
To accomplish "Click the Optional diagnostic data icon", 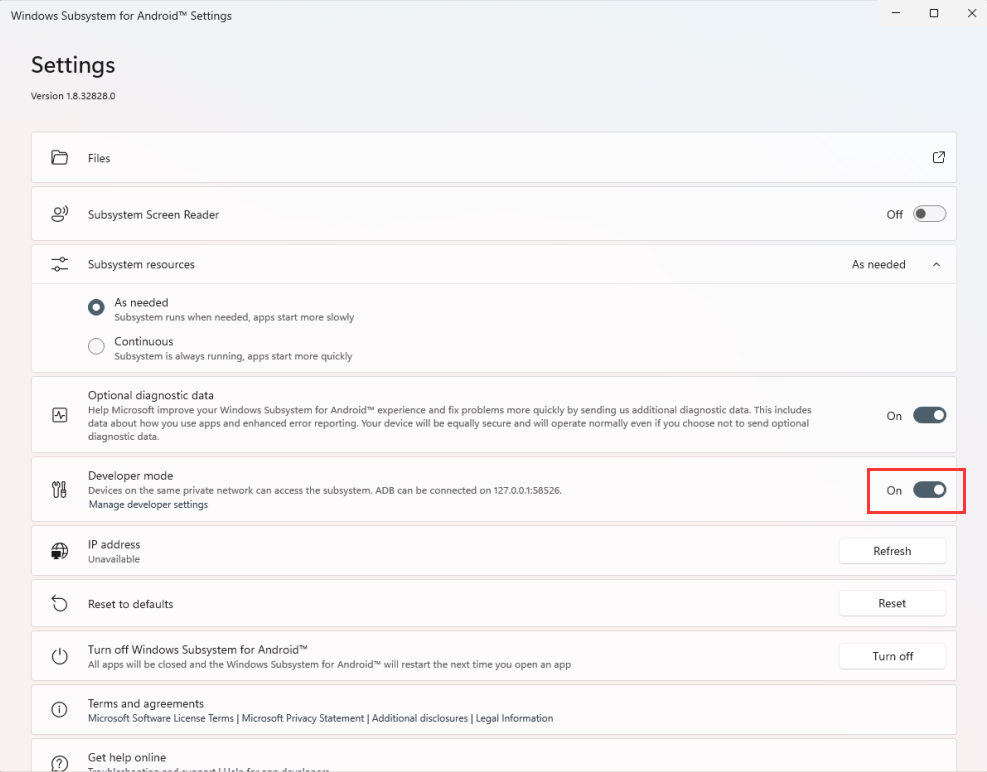I will pos(59,415).
